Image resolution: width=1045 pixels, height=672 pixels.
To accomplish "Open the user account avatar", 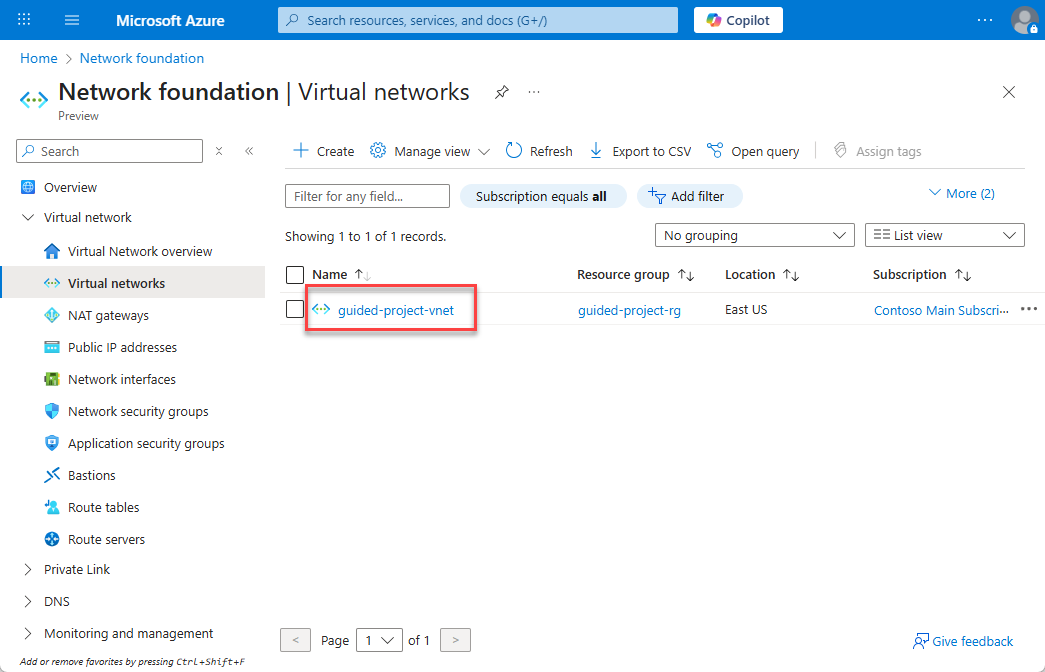I will (x=1024, y=20).
